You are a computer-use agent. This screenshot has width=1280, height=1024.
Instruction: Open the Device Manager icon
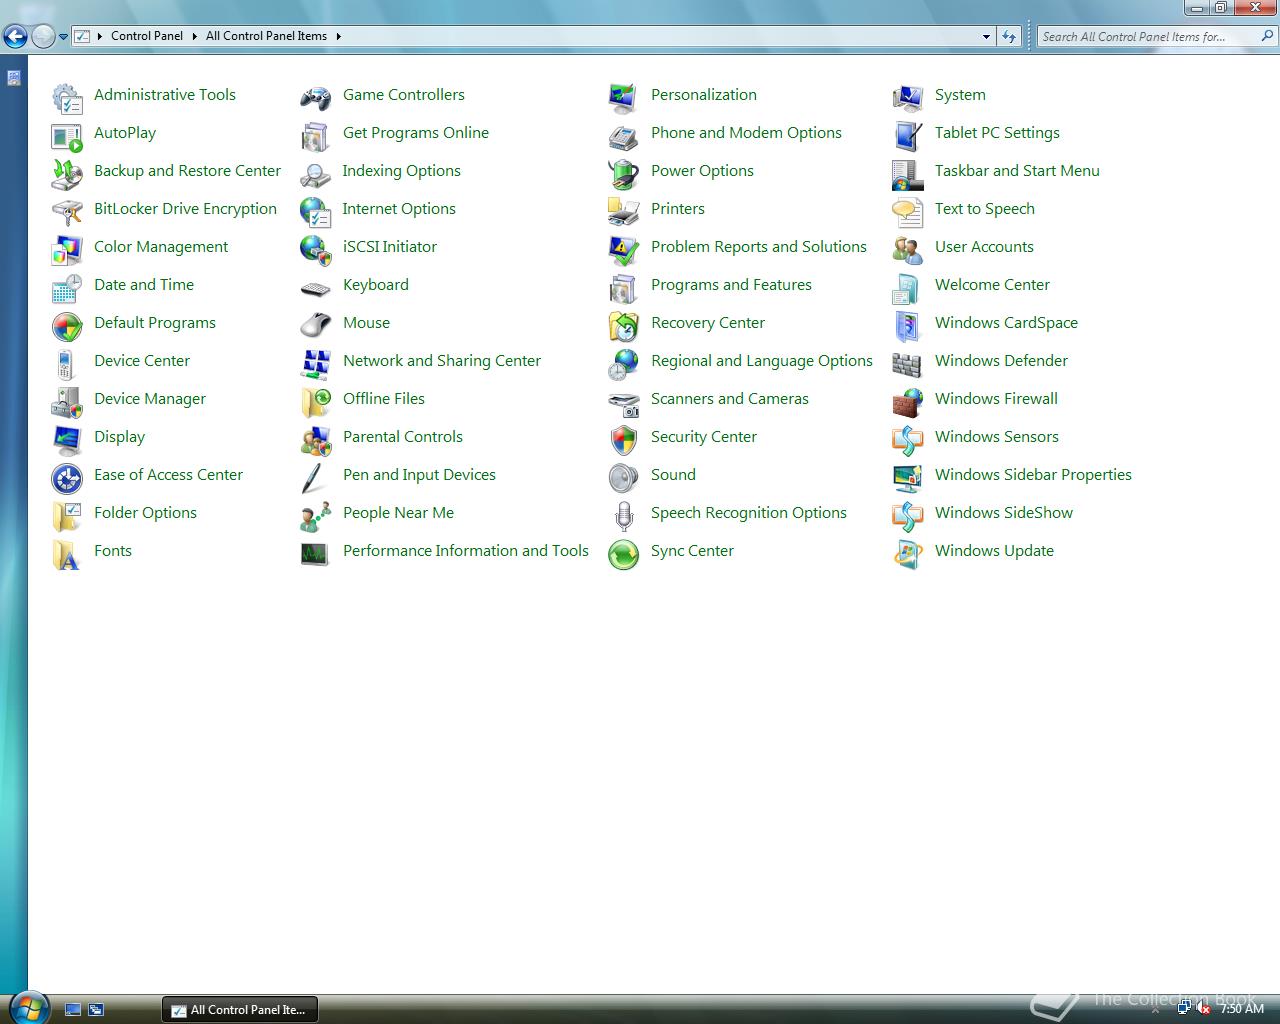pyautogui.click(x=67, y=402)
